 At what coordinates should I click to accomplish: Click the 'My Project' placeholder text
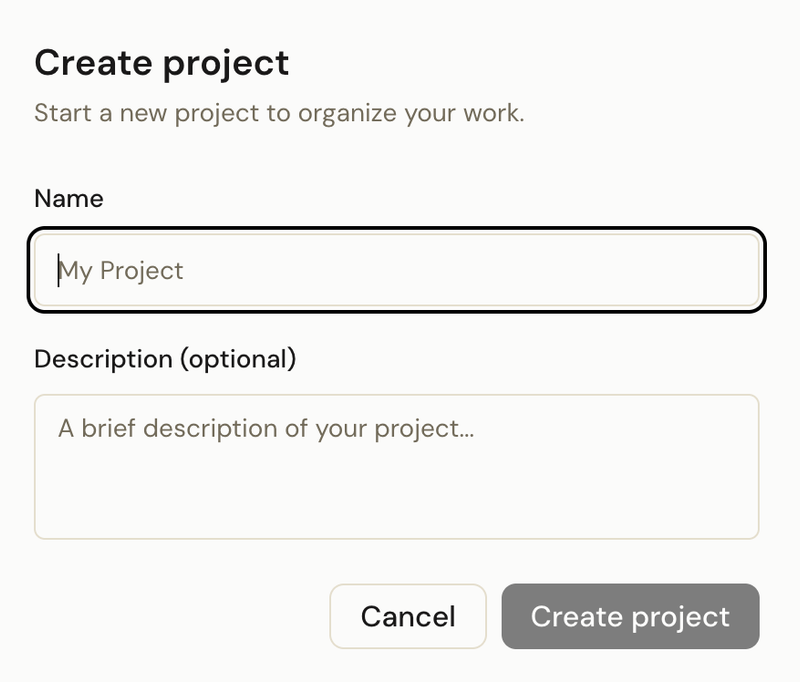[121, 271]
